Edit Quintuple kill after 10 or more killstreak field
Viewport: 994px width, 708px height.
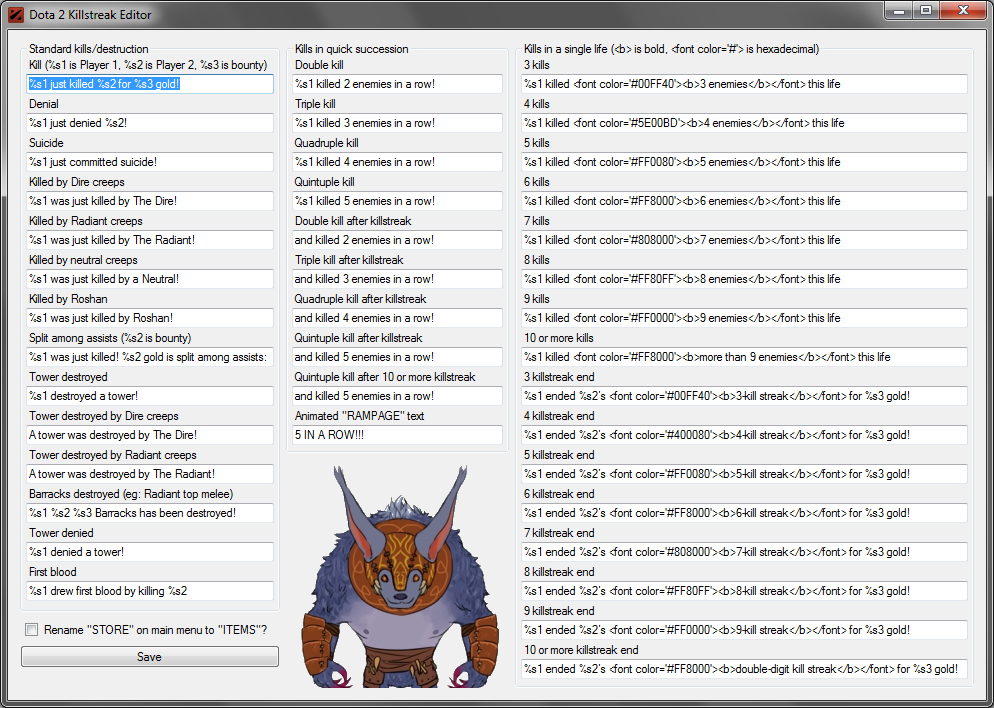pos(397,396)
